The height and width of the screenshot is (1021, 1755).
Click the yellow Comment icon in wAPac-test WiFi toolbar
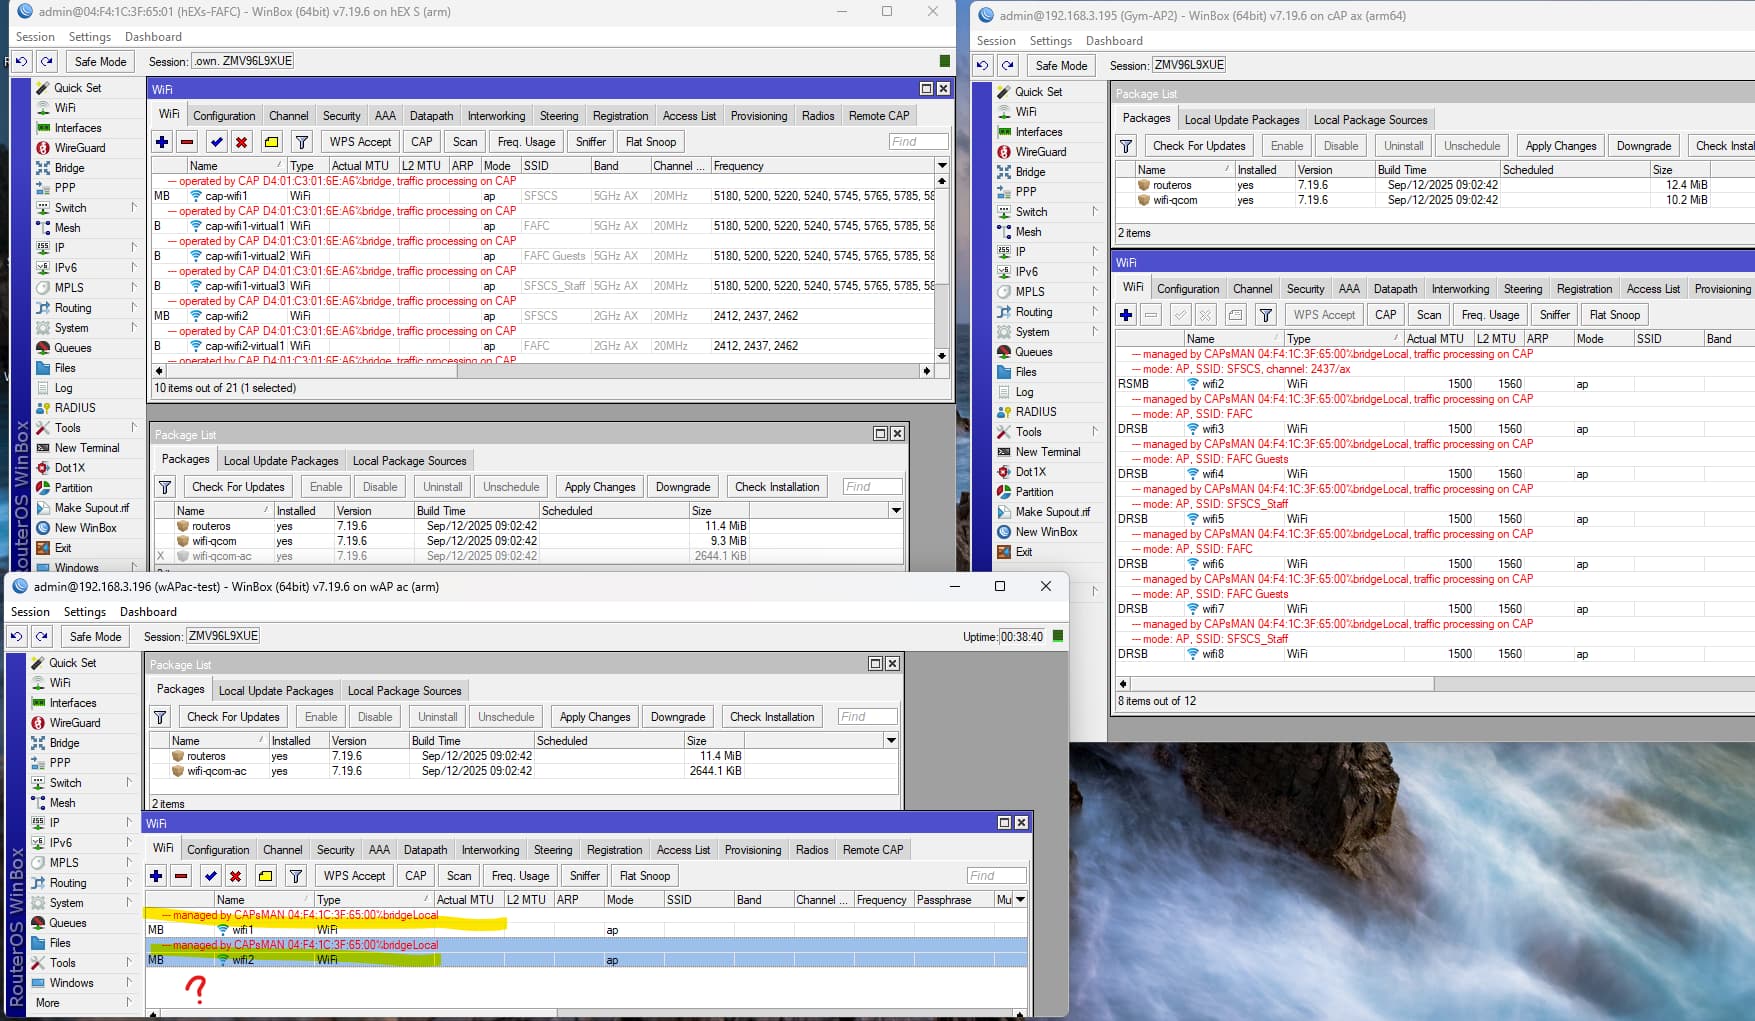pos(265,876)
